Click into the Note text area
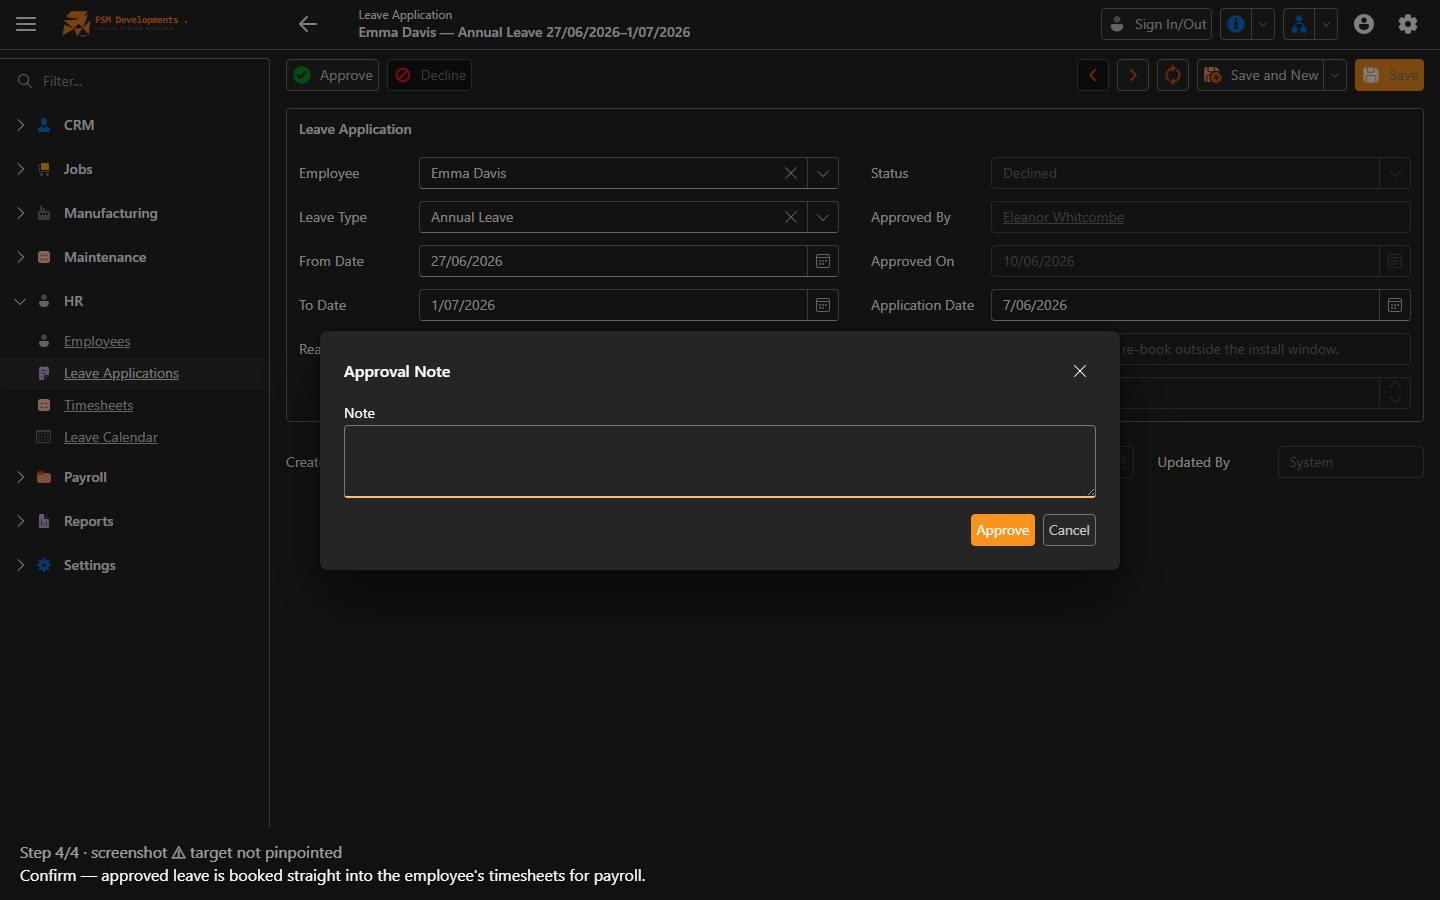Image resolution: width=1440 pixels, height=900 pixels. pyautogui.click(x=720, y=461)
